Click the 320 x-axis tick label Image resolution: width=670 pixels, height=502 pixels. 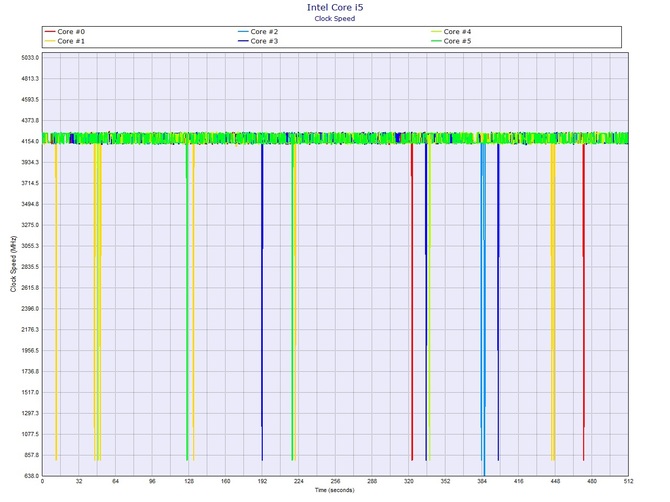pyautogui.click(x=409, y=481)
